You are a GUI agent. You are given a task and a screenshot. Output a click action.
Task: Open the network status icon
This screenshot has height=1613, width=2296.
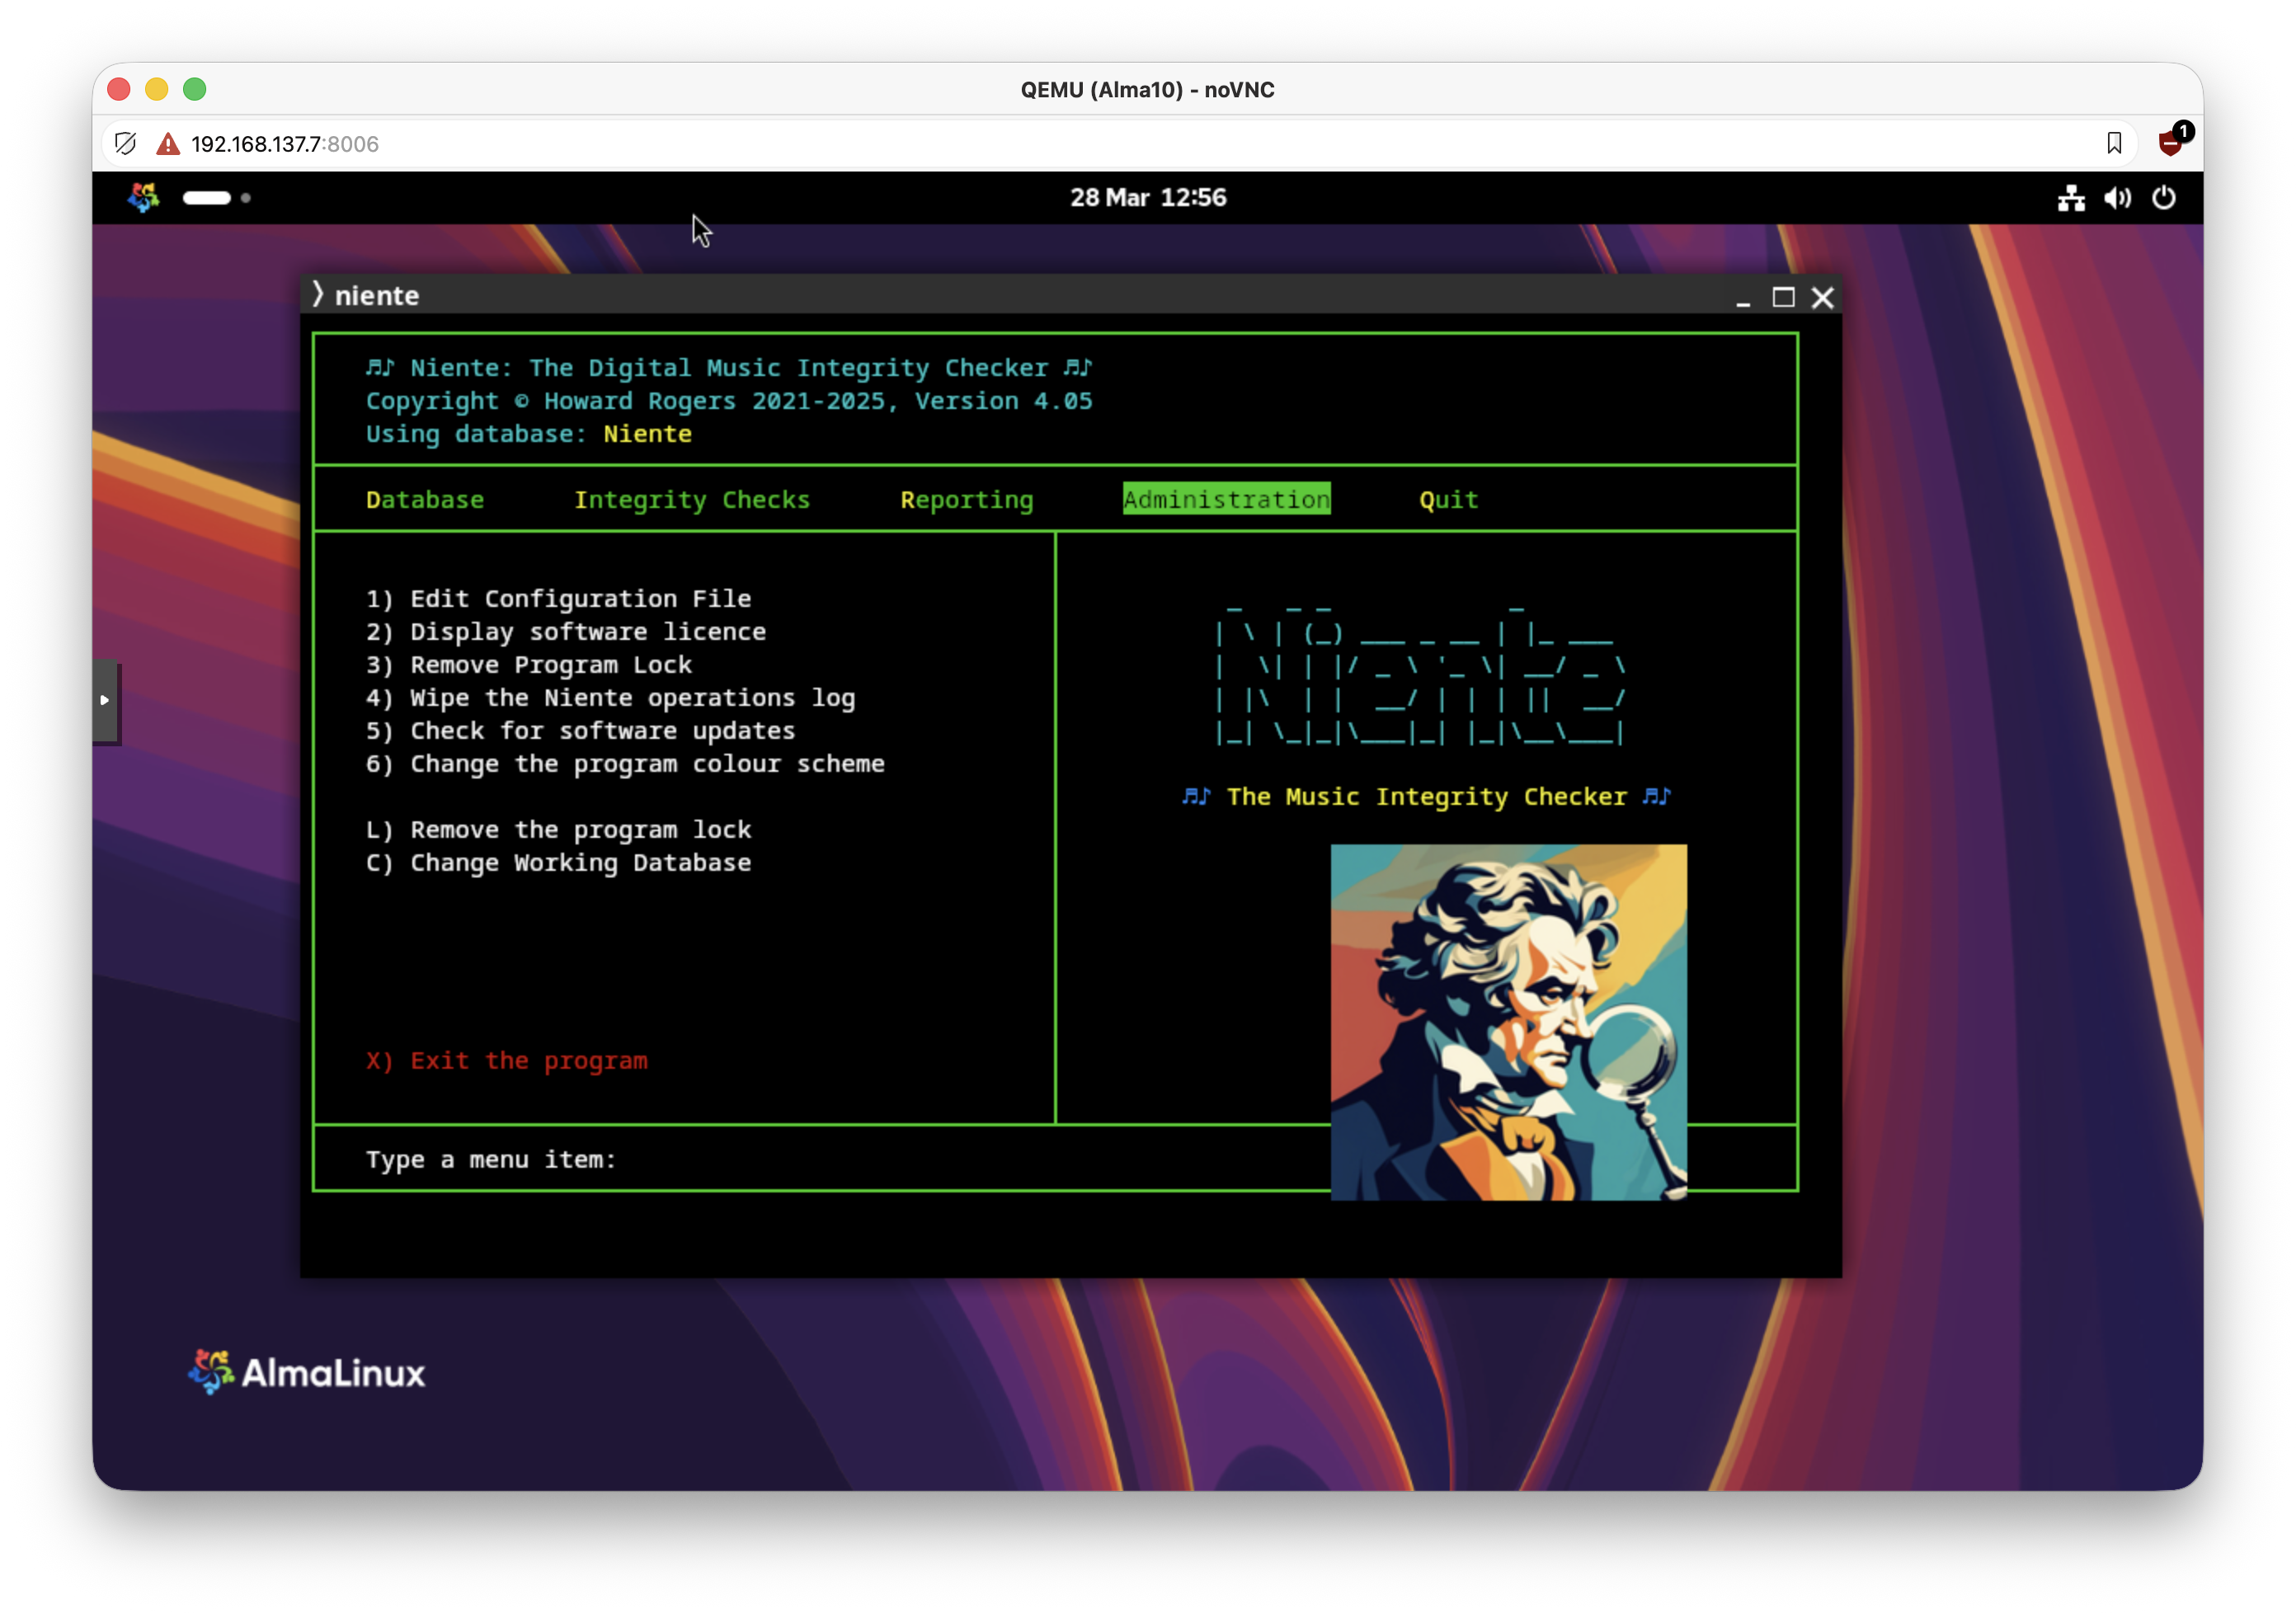2071,198
